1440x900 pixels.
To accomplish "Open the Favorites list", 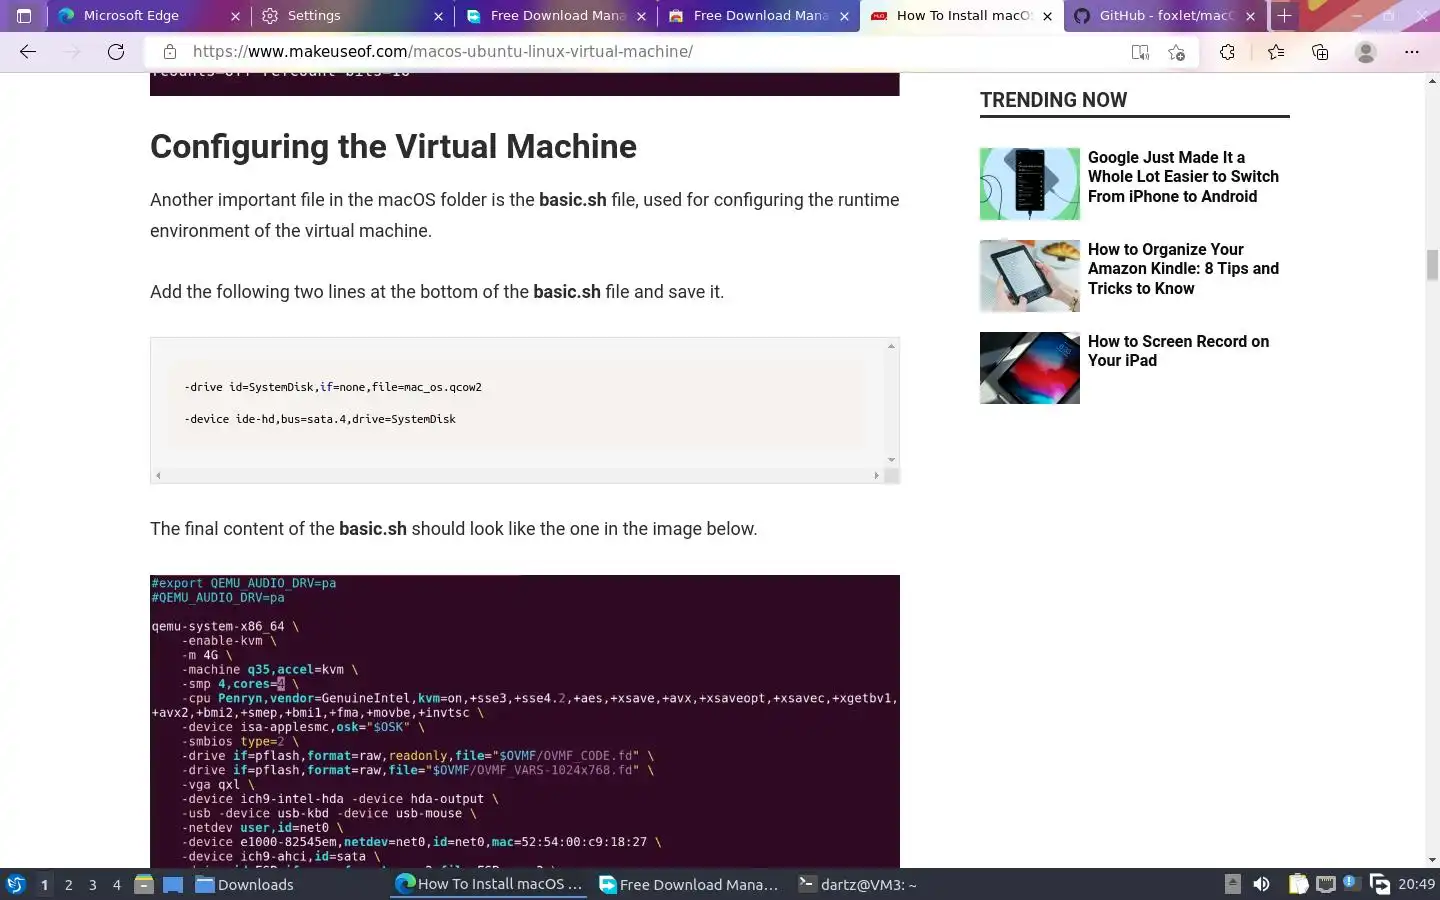I will click(1276, 52).
